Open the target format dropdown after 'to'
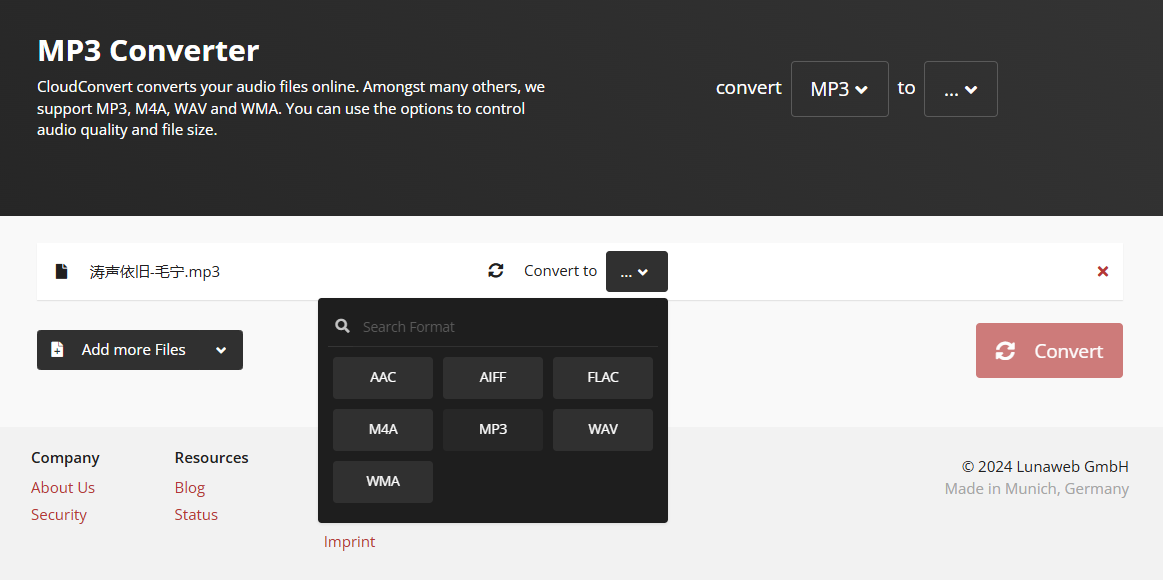The height and width of the screenshot is (580, 1163). click(x=961, y=89)
